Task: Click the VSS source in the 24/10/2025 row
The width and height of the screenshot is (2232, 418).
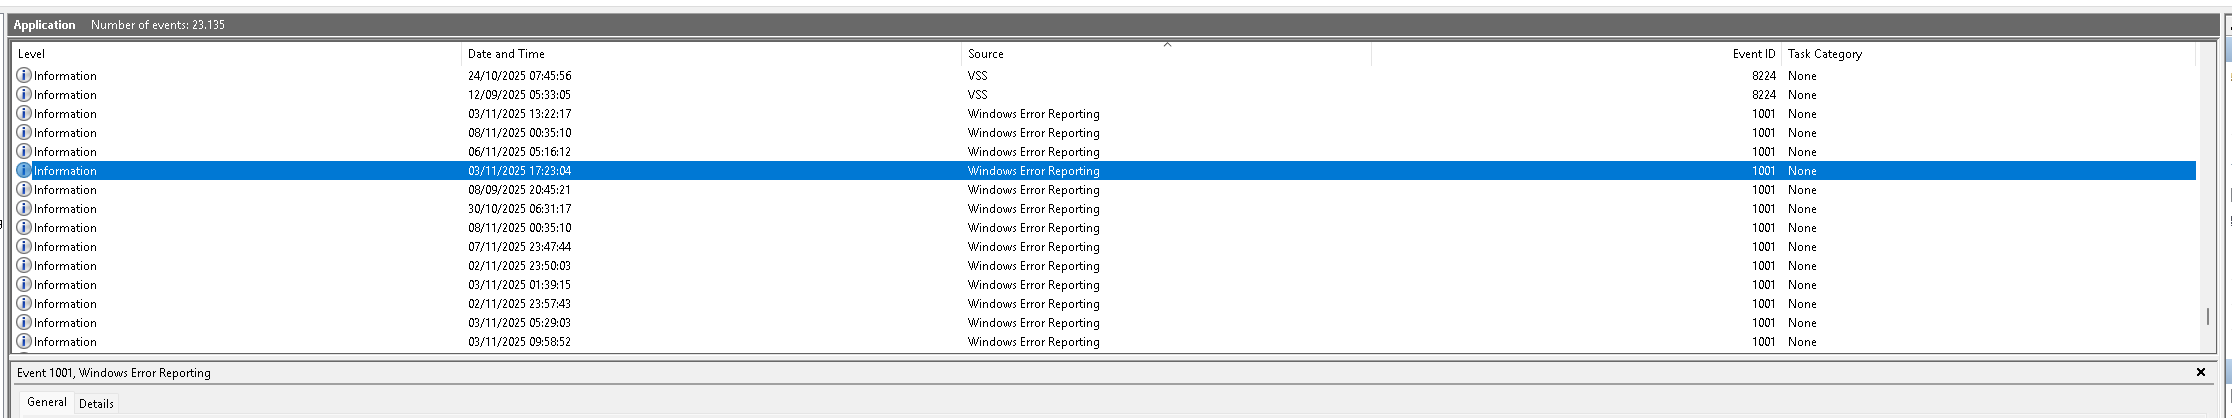Action: (x=977, y=76)
